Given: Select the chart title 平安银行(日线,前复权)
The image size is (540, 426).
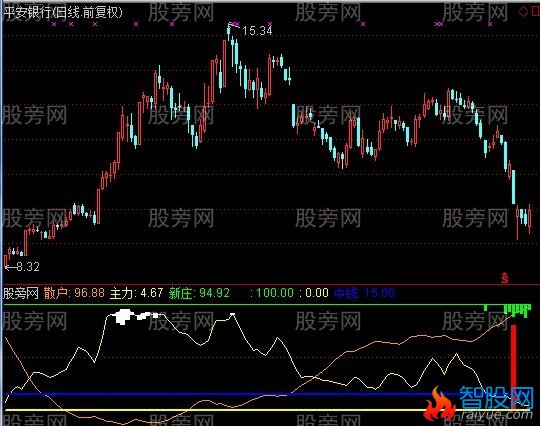Looking at the screenshot, I should click(63, 12).
